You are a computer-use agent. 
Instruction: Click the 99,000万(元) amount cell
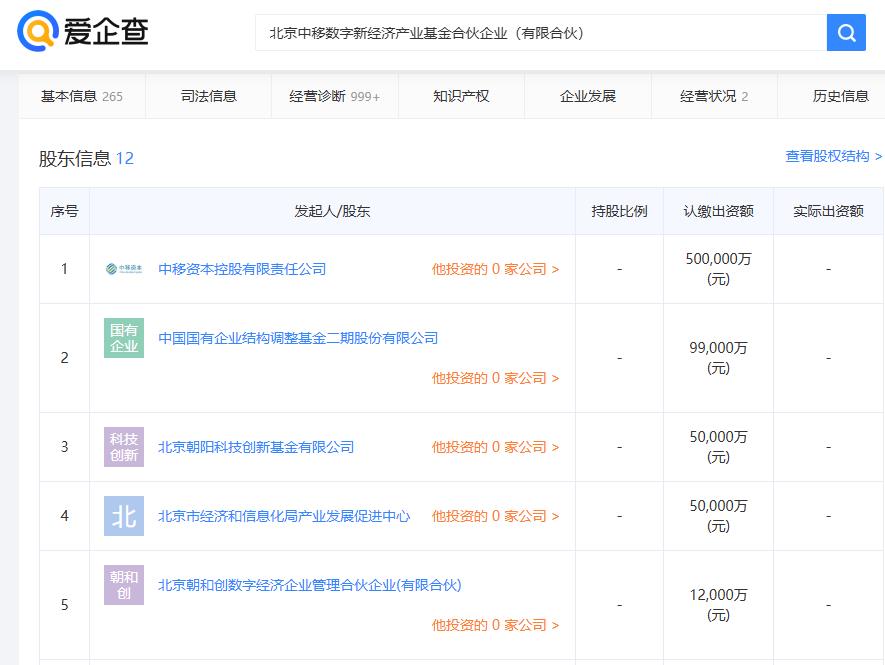[718, 357]
